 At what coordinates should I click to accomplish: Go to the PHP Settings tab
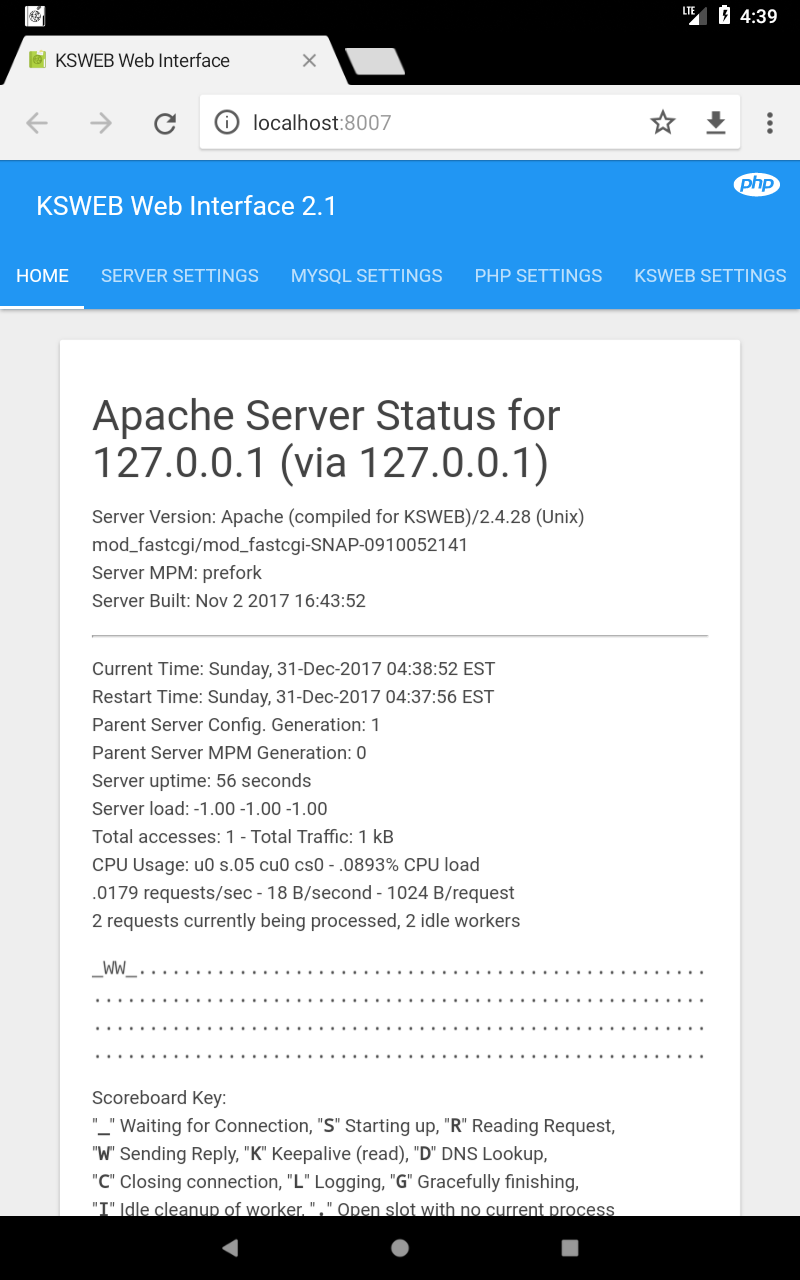pos(538,276)
